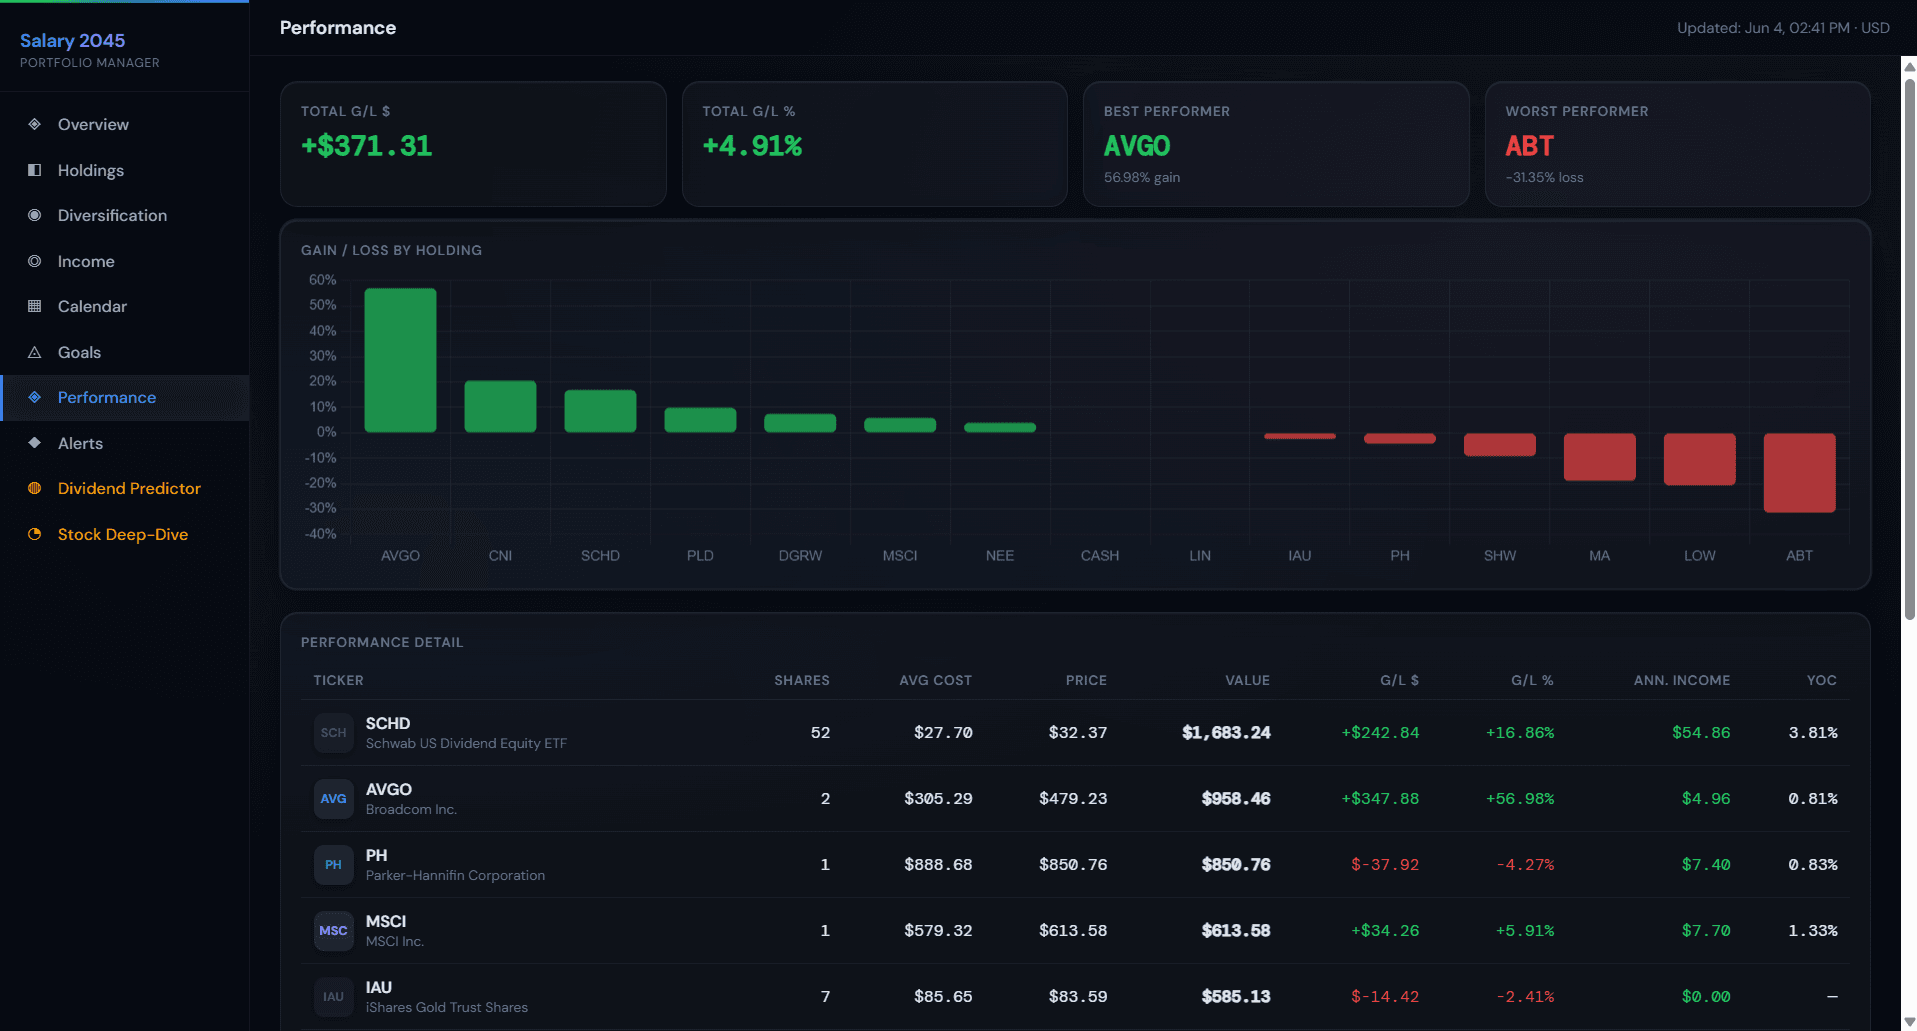Click the SCHD green bar in chart
The image size is (1917, 1031).
[600, 411]
